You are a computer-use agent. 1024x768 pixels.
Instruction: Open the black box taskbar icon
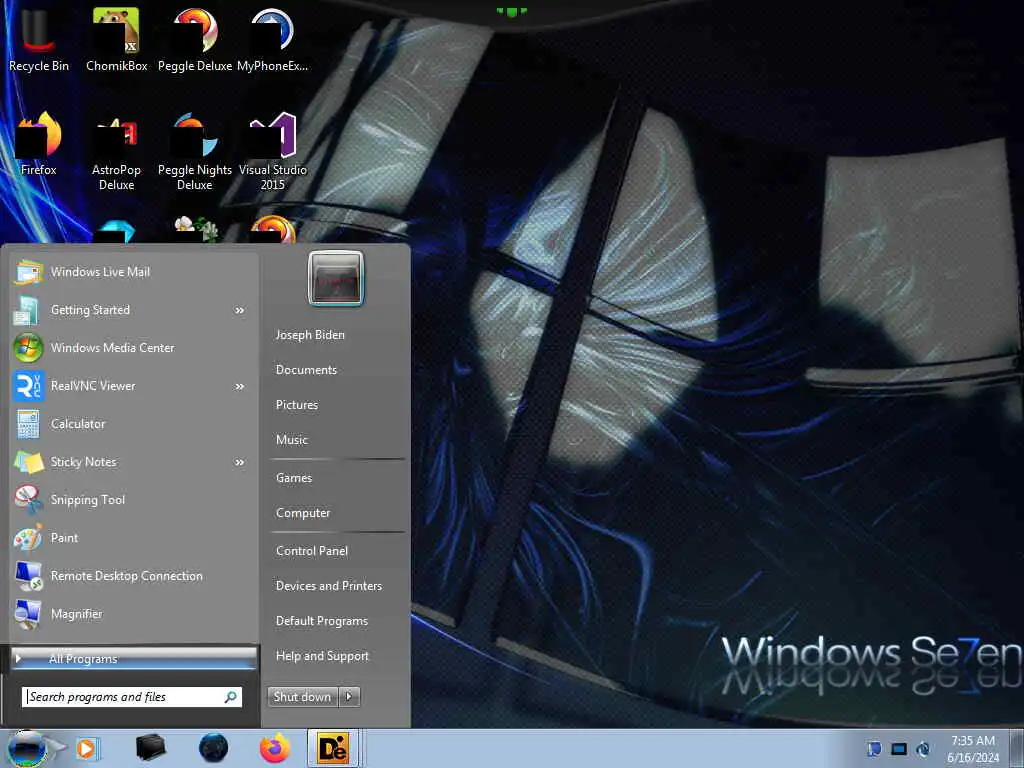(x=150, y=748)
